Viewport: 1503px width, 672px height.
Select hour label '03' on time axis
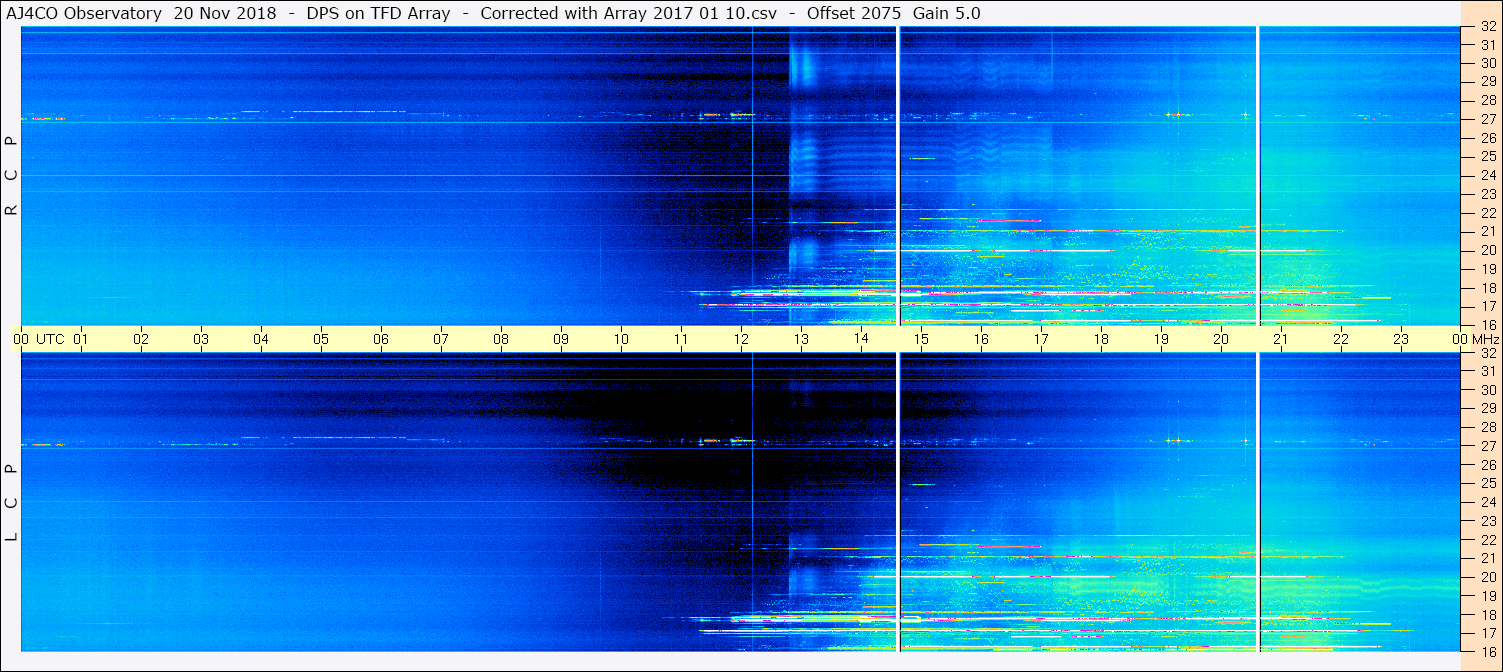click(201, 339)
